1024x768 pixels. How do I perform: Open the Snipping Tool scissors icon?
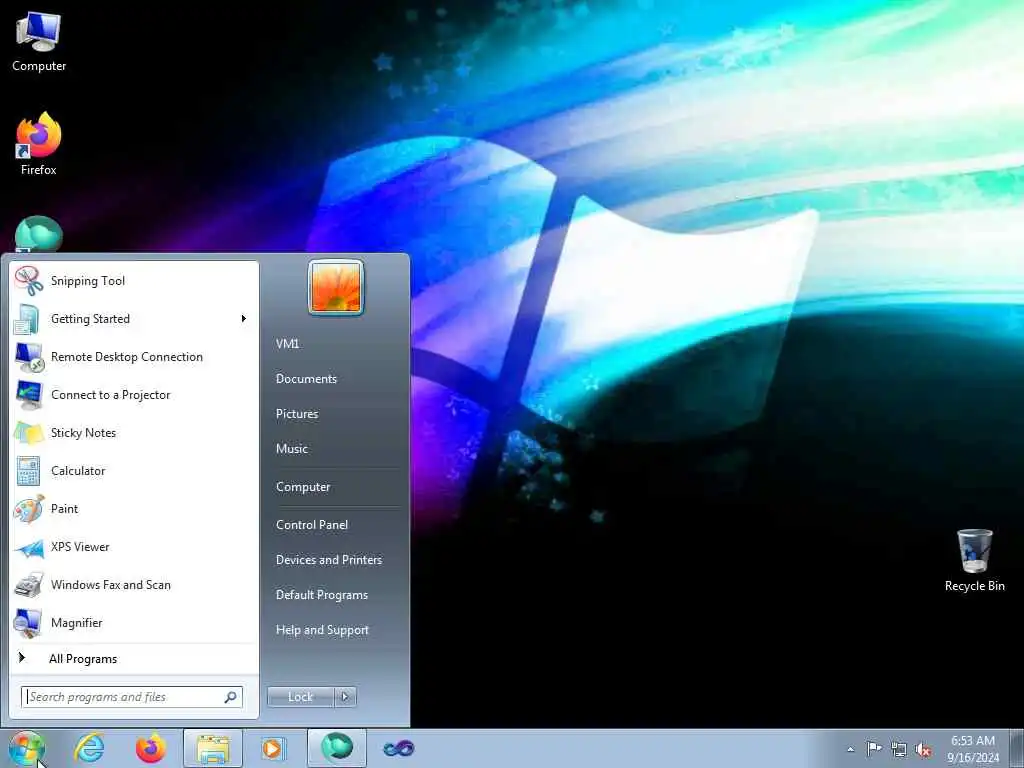[29, 281]
